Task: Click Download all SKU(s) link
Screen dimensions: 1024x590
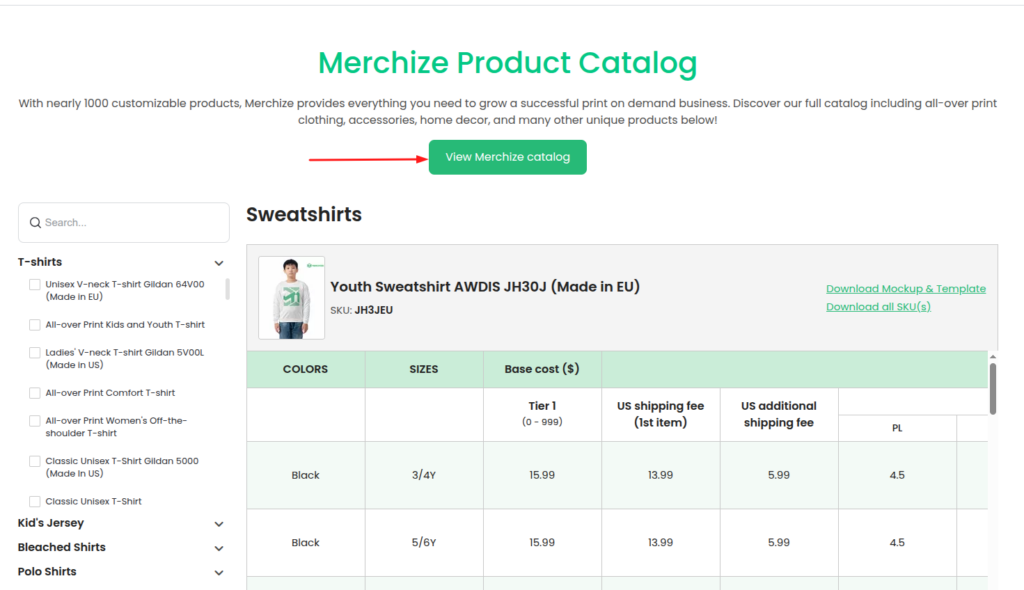Action: pos(878,307)
